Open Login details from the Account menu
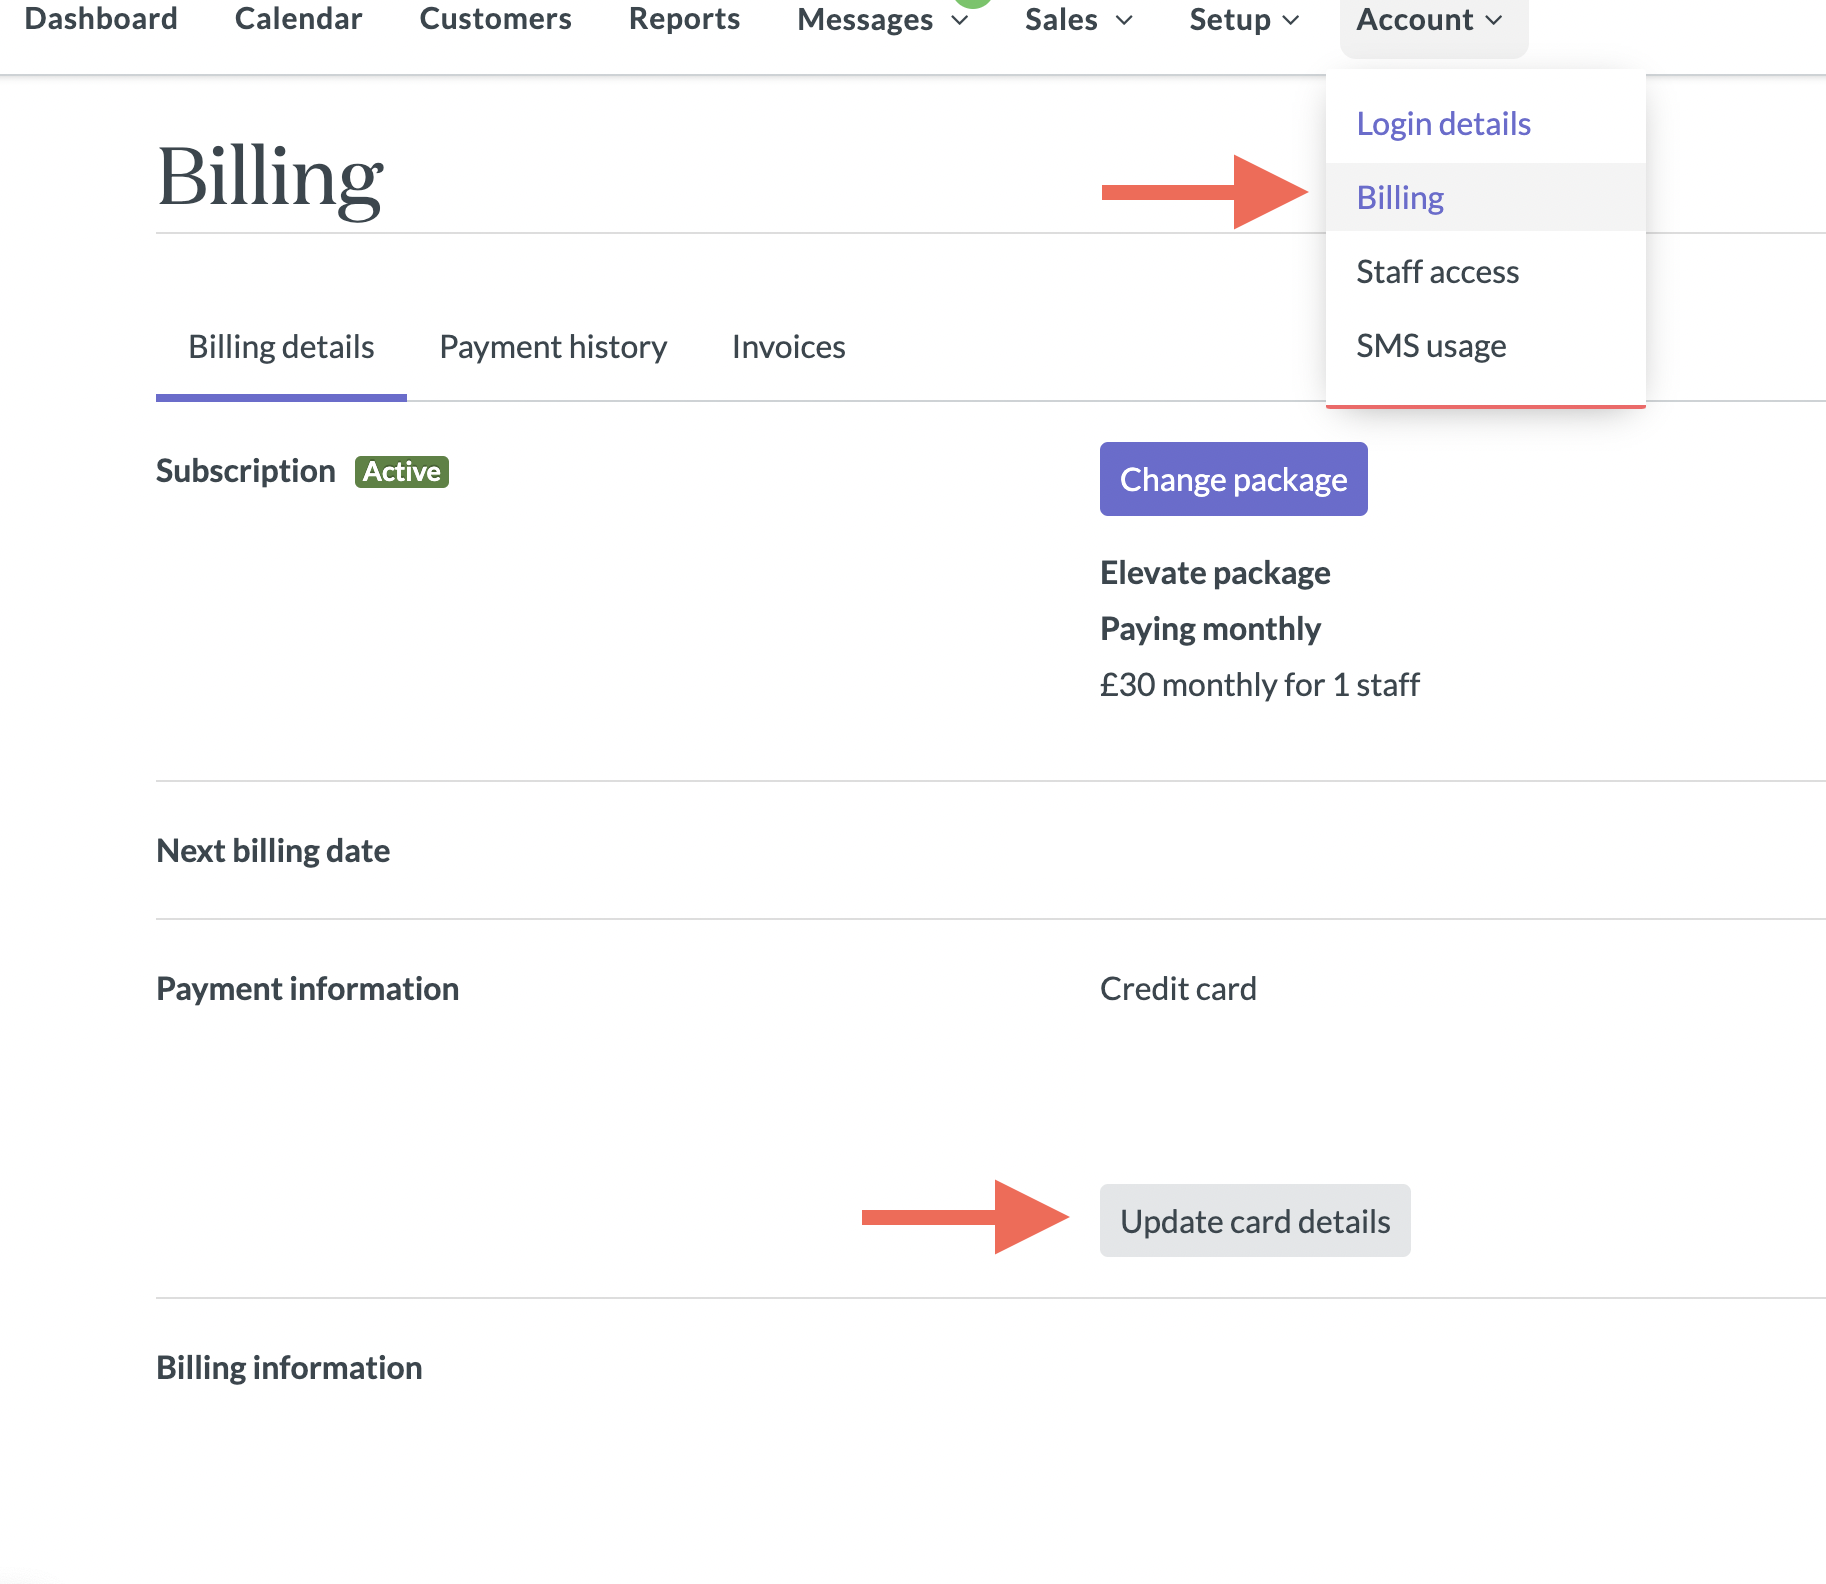This screenshot has width=1826, height=1584. point(1443,123)
